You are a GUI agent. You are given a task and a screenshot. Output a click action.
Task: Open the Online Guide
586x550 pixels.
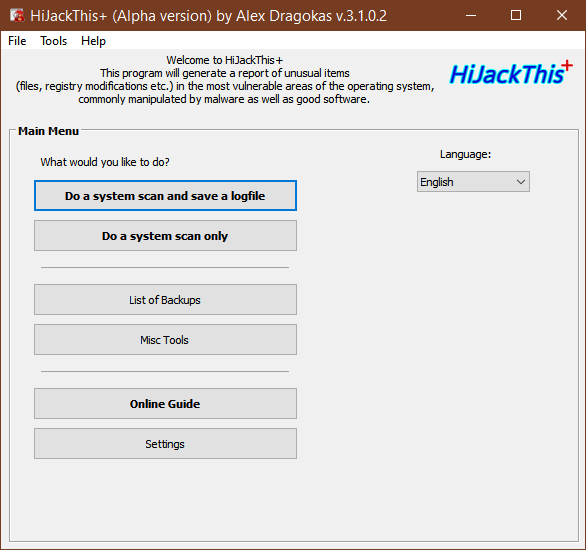(165, 404)
